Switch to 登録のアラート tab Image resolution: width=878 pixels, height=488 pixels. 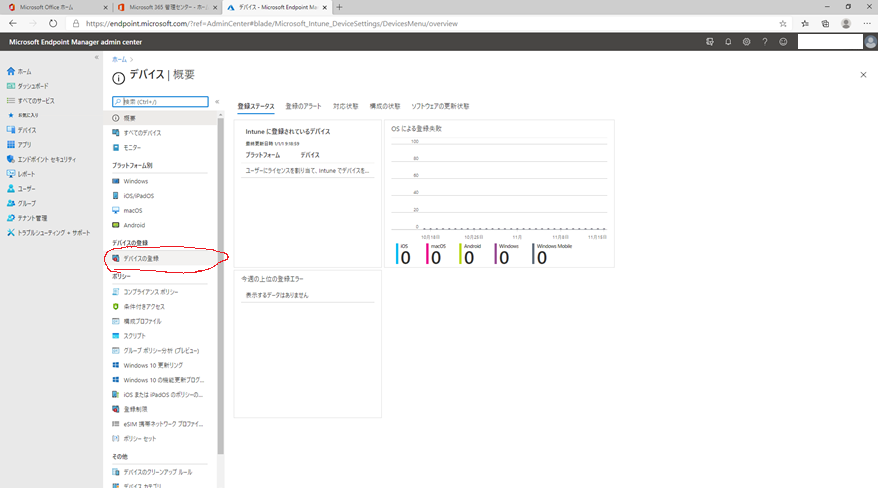[303, 106]
